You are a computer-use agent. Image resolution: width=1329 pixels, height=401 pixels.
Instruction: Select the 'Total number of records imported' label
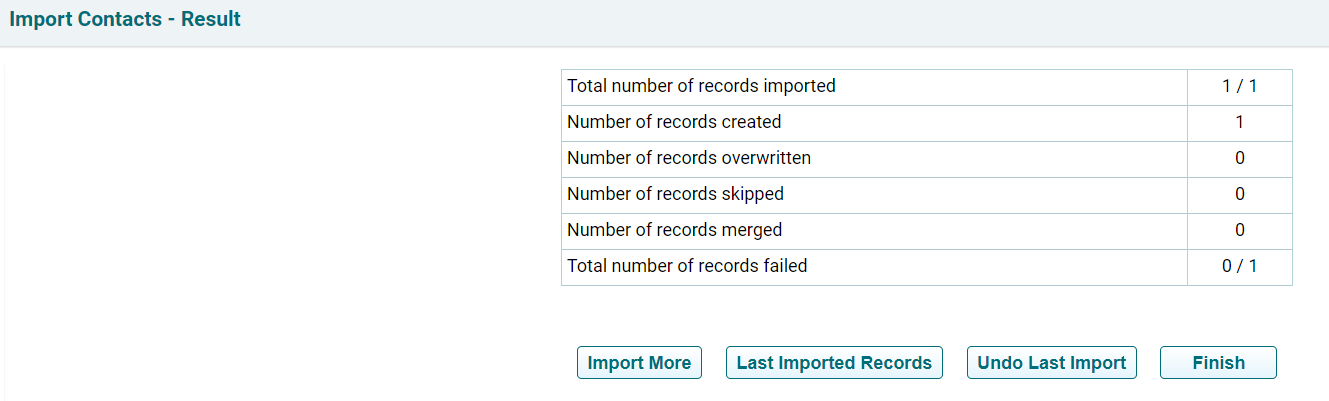pyautogui.click(x=701, y=86)
